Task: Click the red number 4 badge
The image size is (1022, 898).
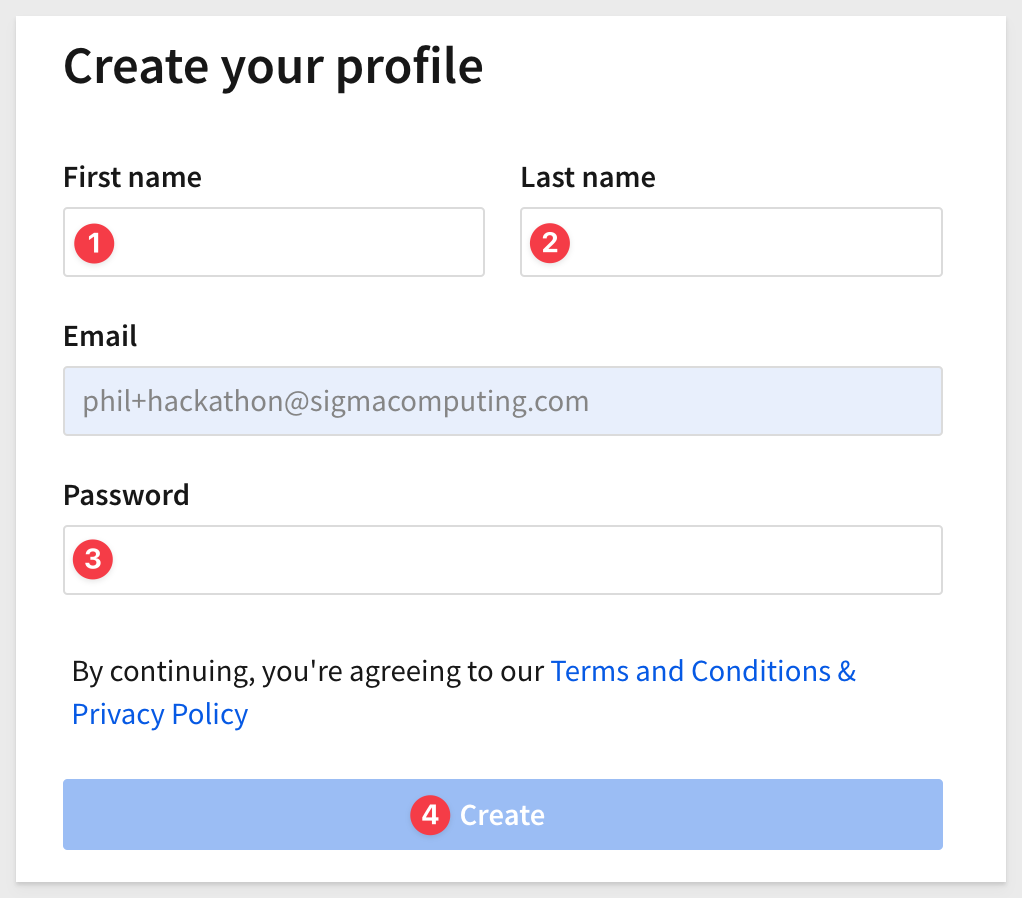Action: 430,815
